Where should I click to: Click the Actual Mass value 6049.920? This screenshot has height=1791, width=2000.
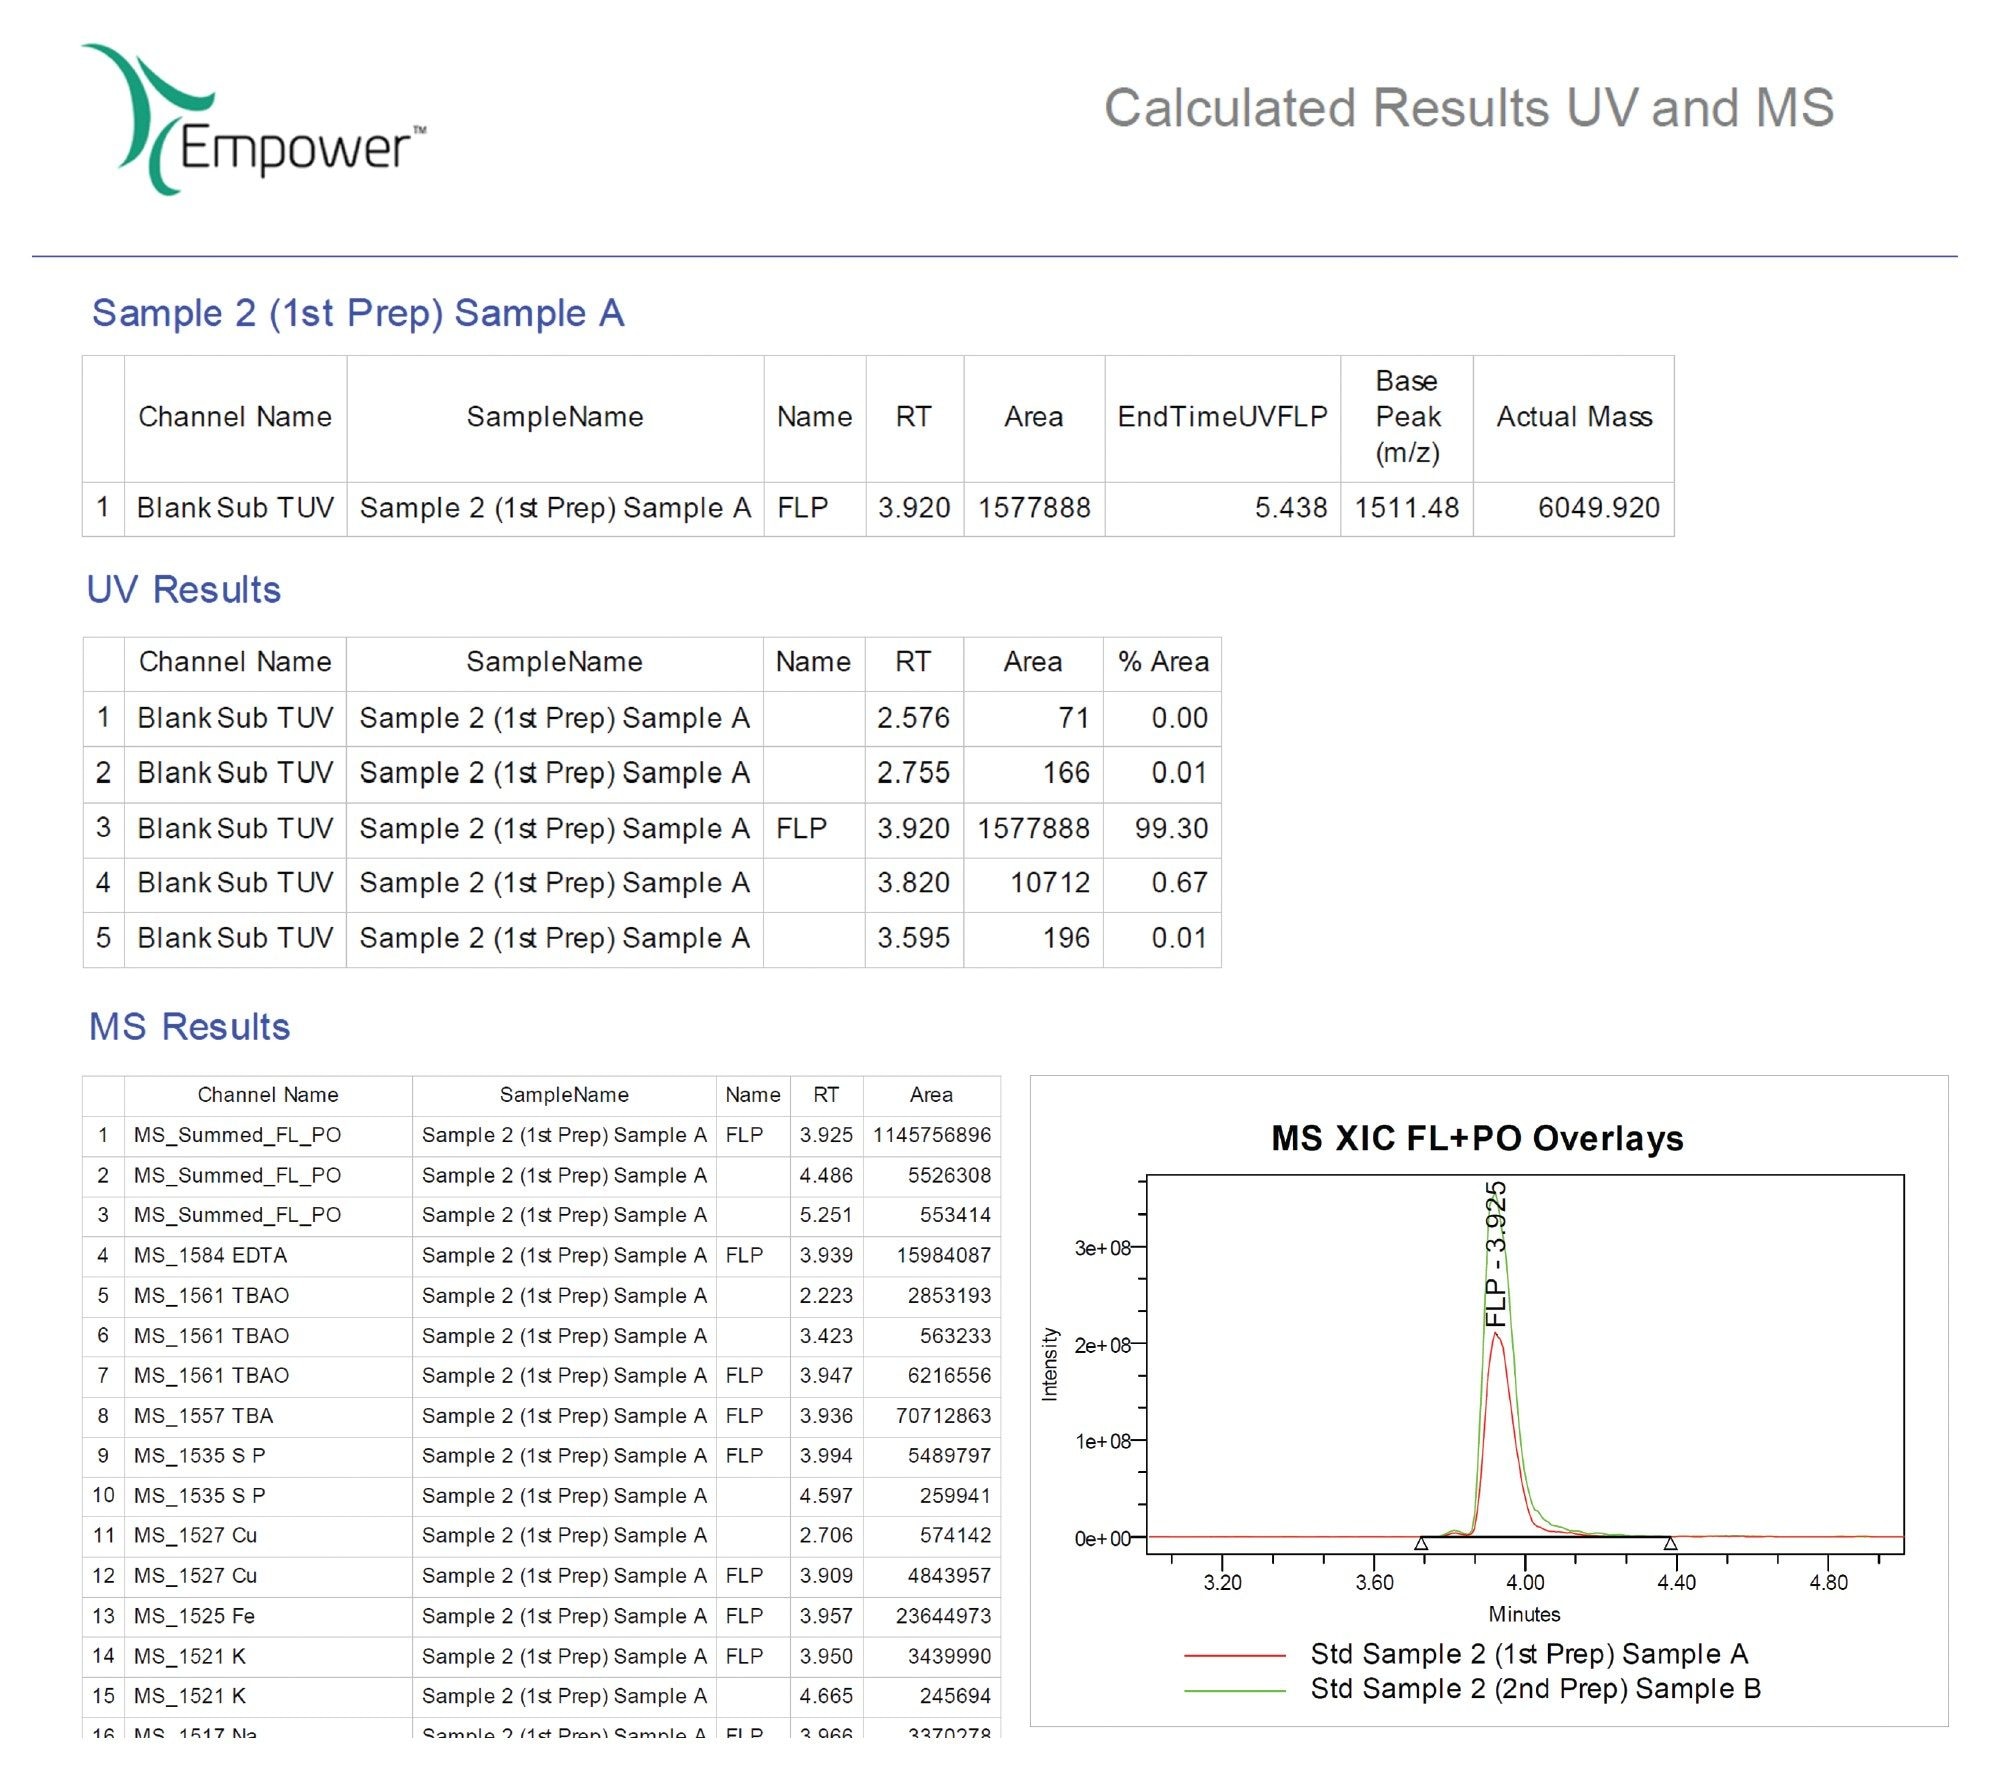1598,508
